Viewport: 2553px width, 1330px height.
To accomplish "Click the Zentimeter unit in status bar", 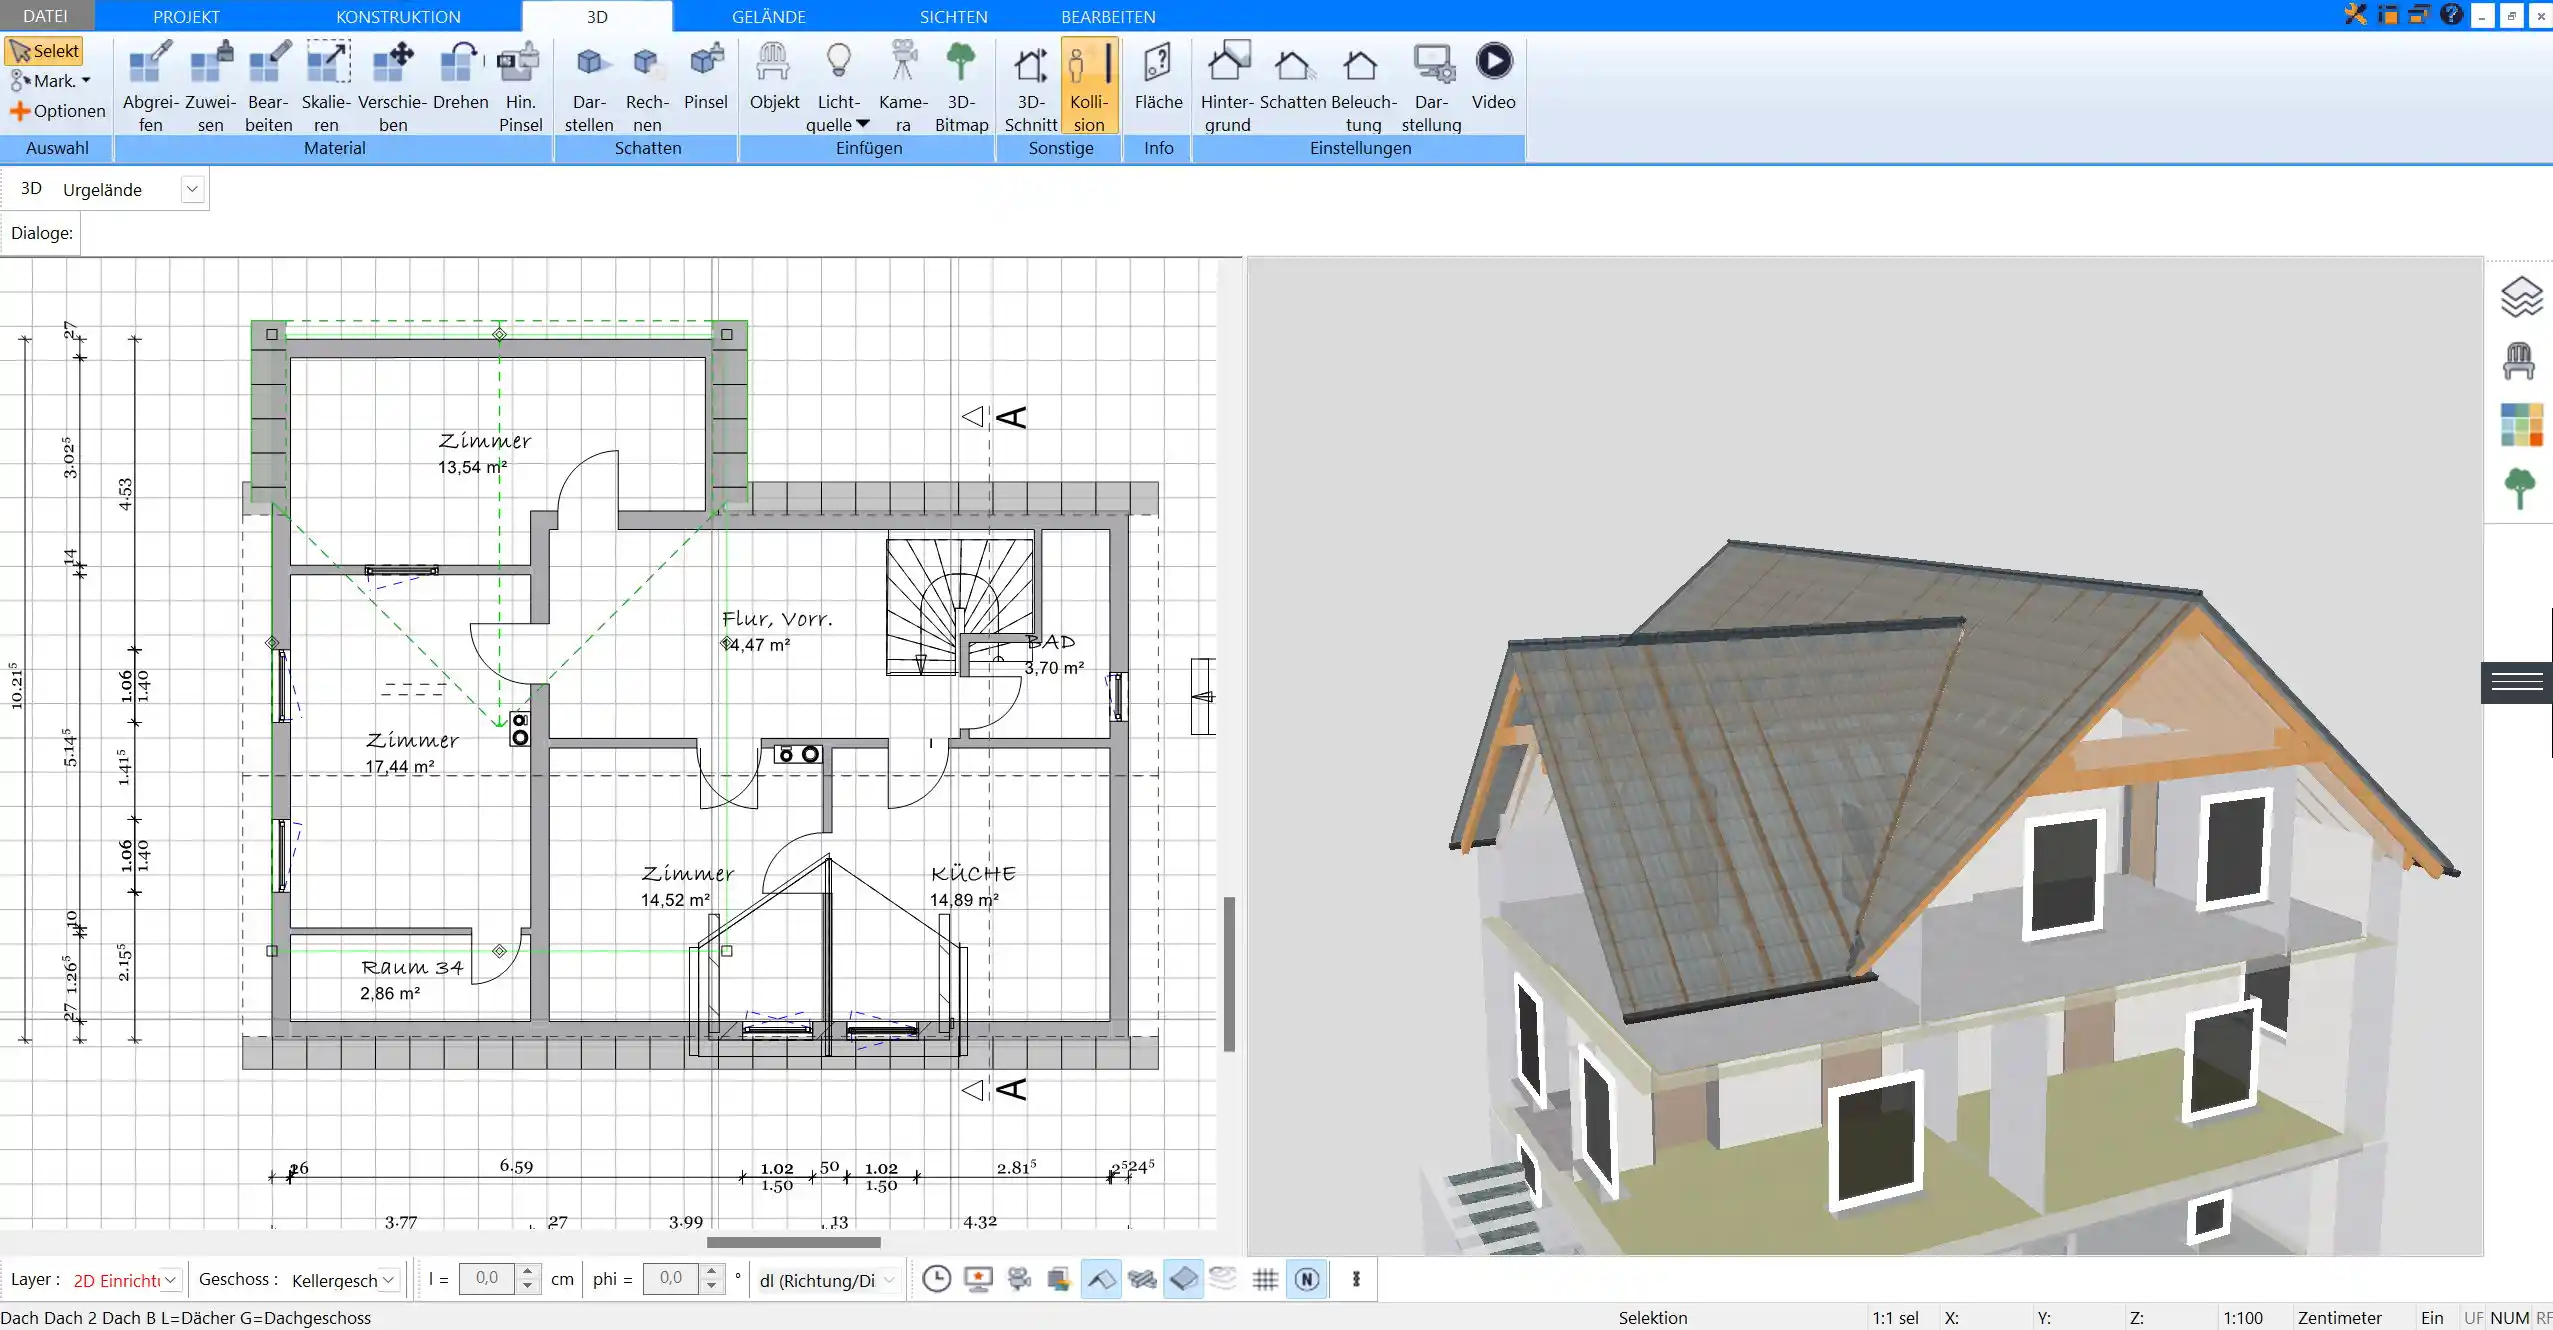I will pos(2339,1318).
